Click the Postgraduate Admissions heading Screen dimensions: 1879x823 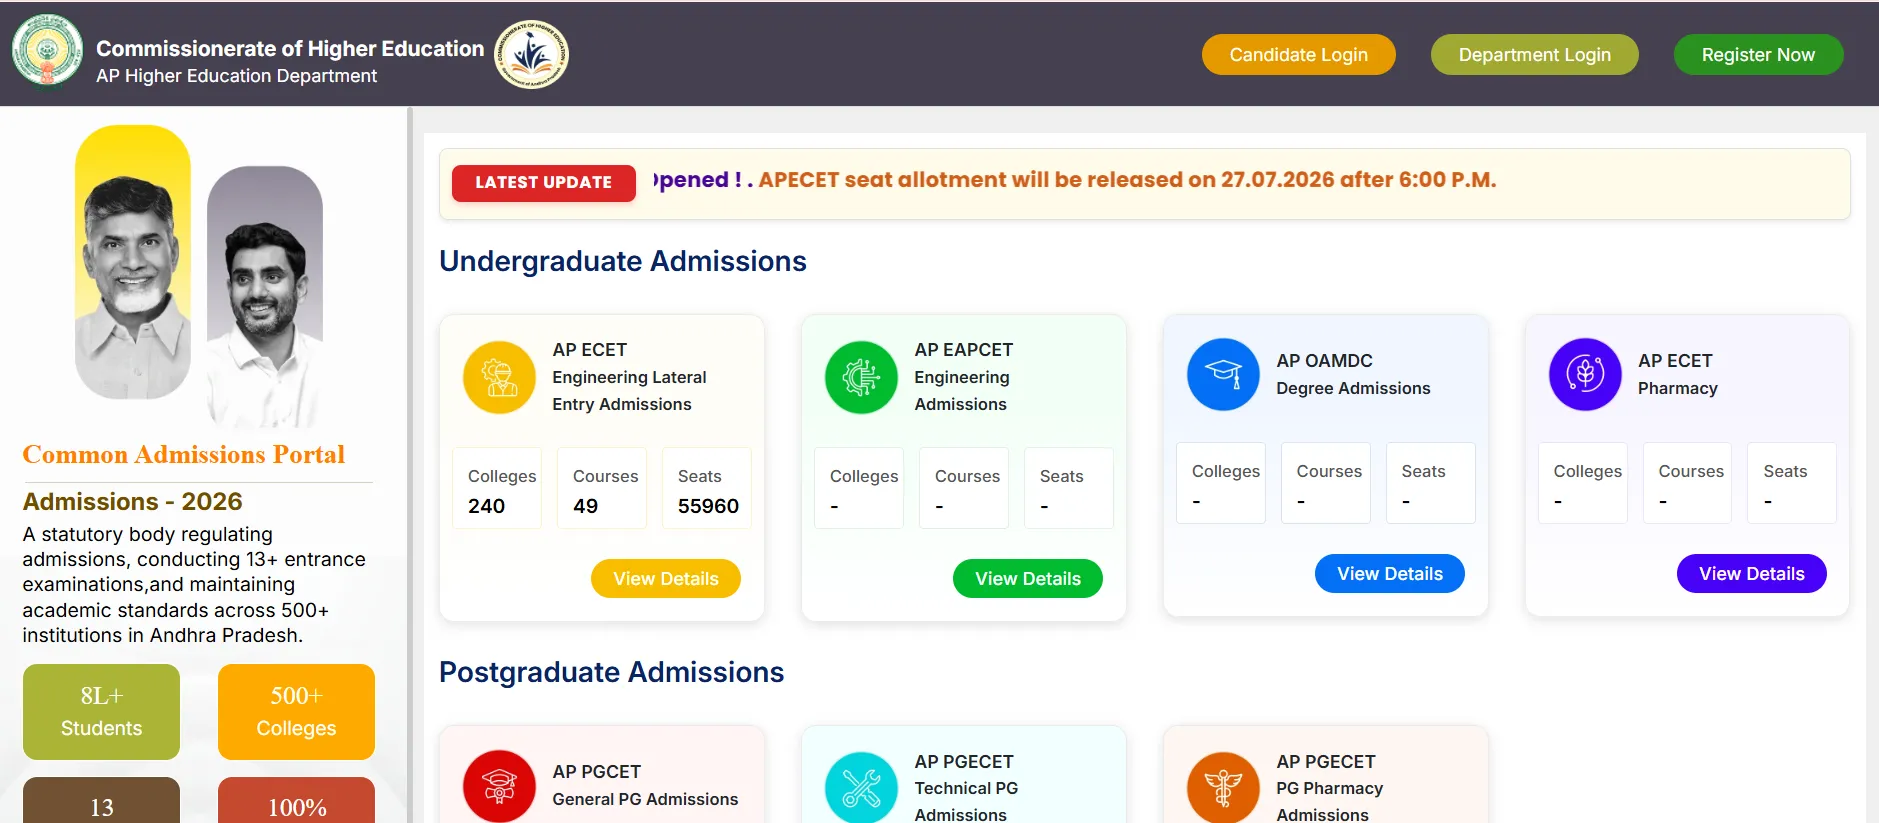(612, 672)
